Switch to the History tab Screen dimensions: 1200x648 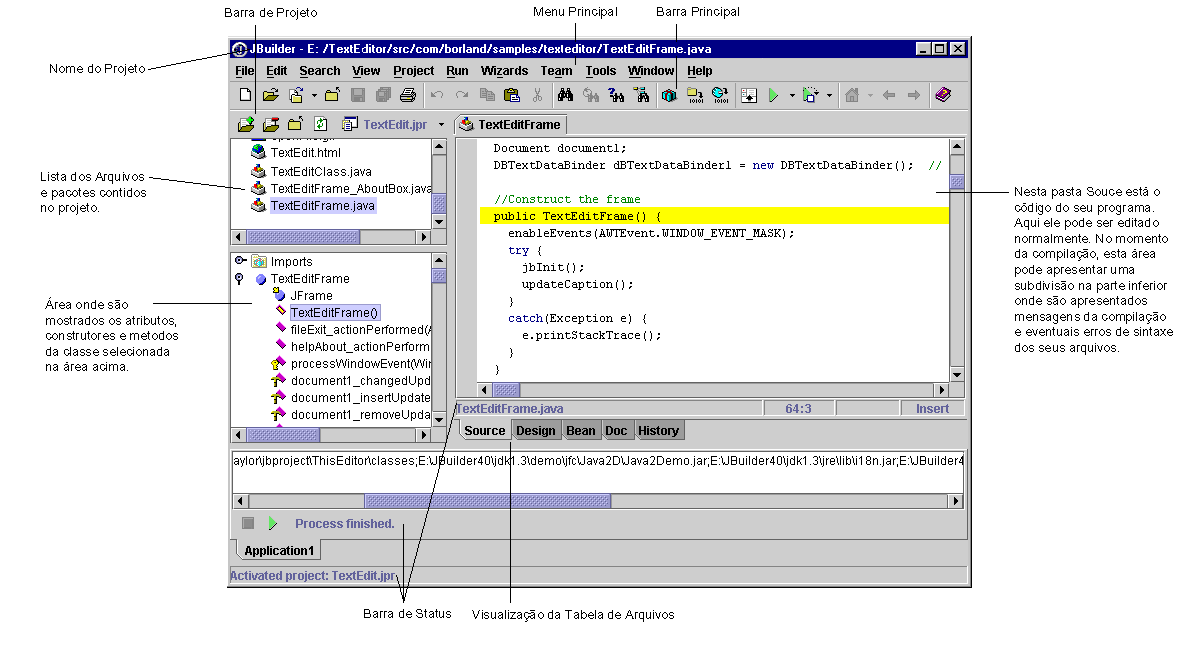(659, 431)
